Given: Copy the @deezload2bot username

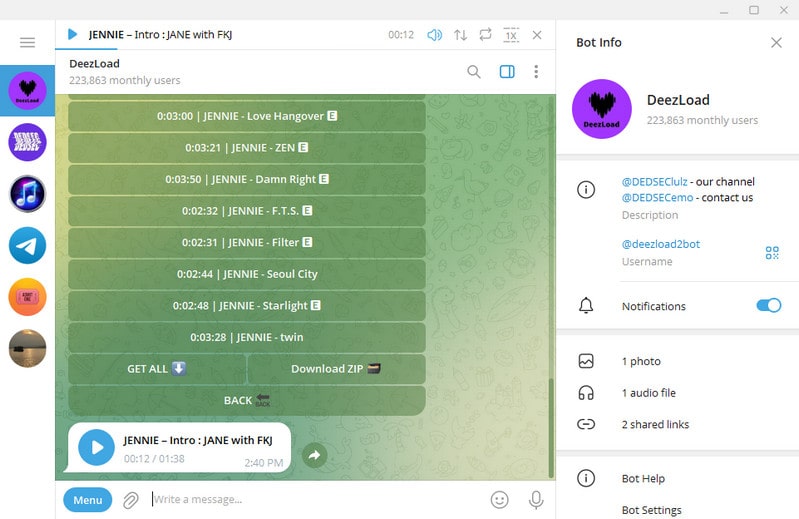Looking at the screenshot, I should [660, 244].
